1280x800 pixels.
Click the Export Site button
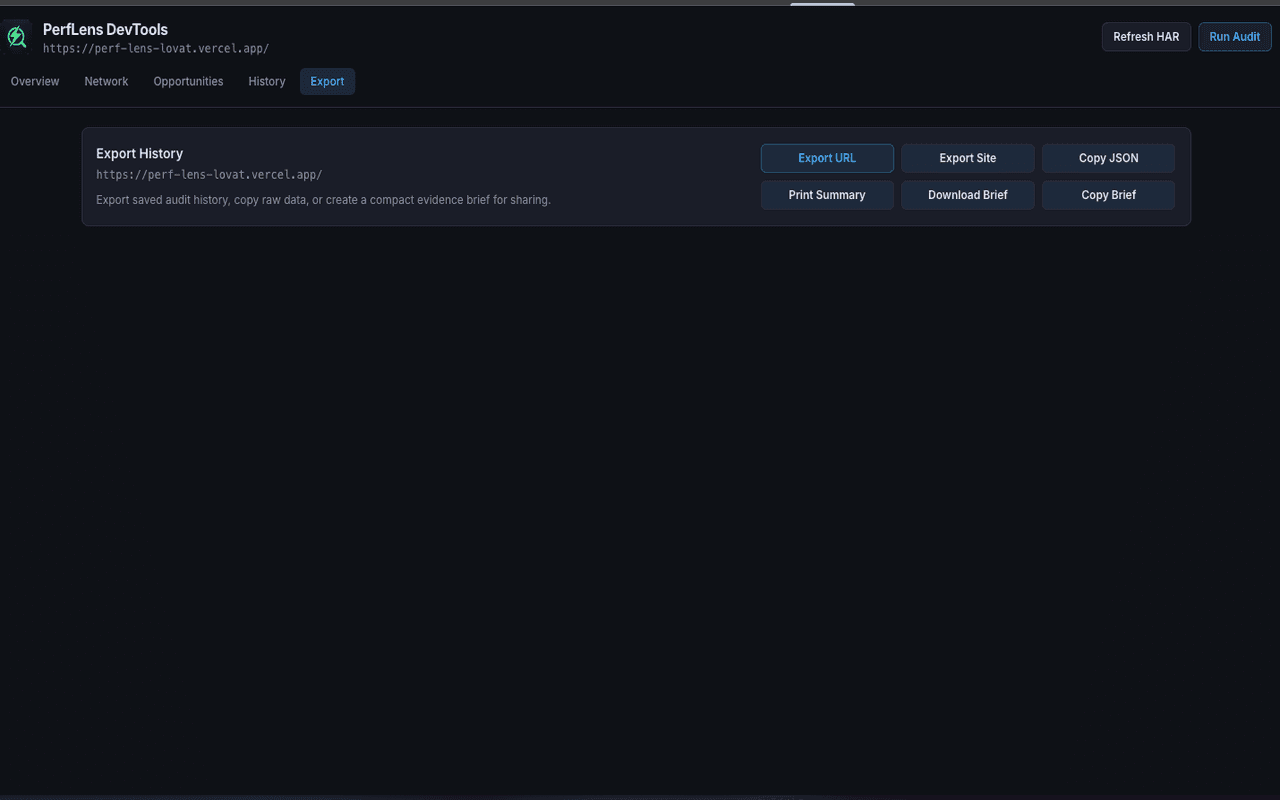click(968, 158)
